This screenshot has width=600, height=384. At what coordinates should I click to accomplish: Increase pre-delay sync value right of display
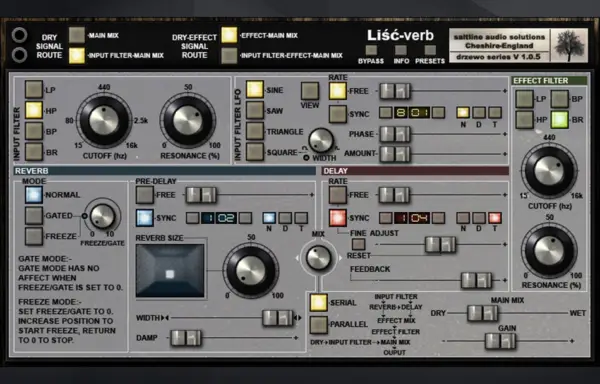coord(245,218)
